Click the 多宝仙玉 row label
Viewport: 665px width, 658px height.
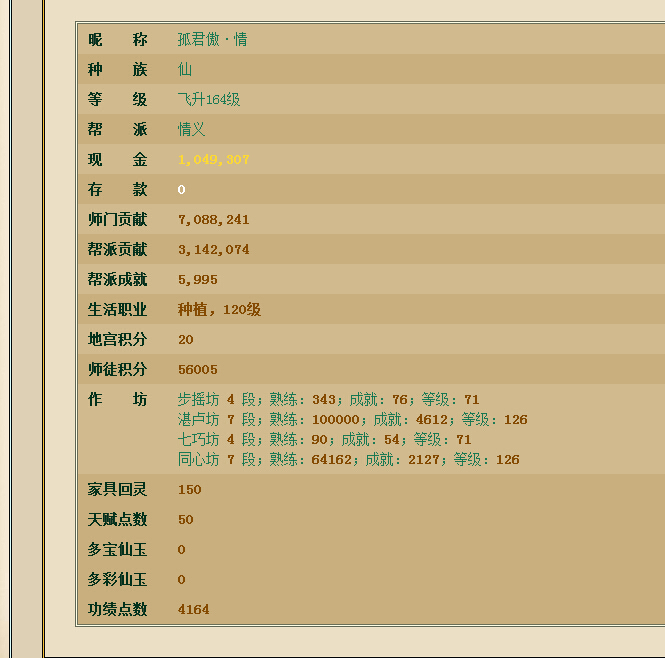pyautogui.click(x=117, y=550)
